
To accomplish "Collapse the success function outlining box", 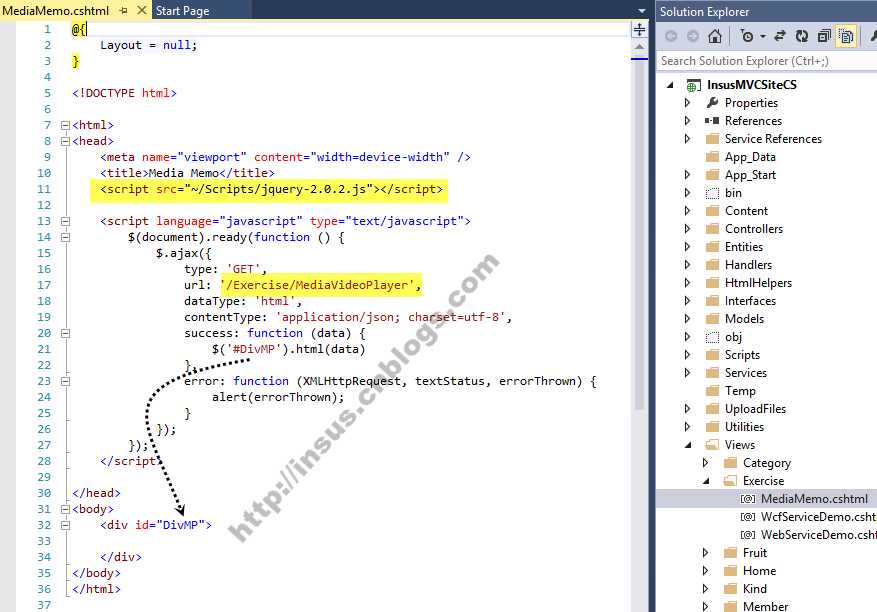I will click(x=65, y=333).
